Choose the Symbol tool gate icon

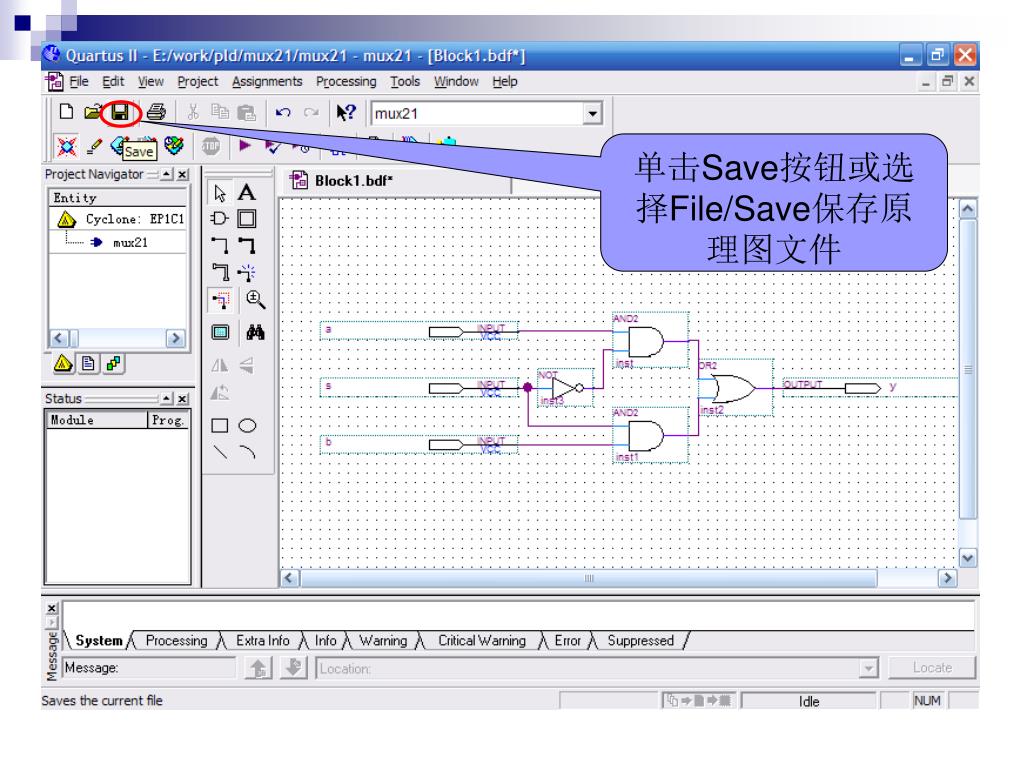[x=219, y=219]
